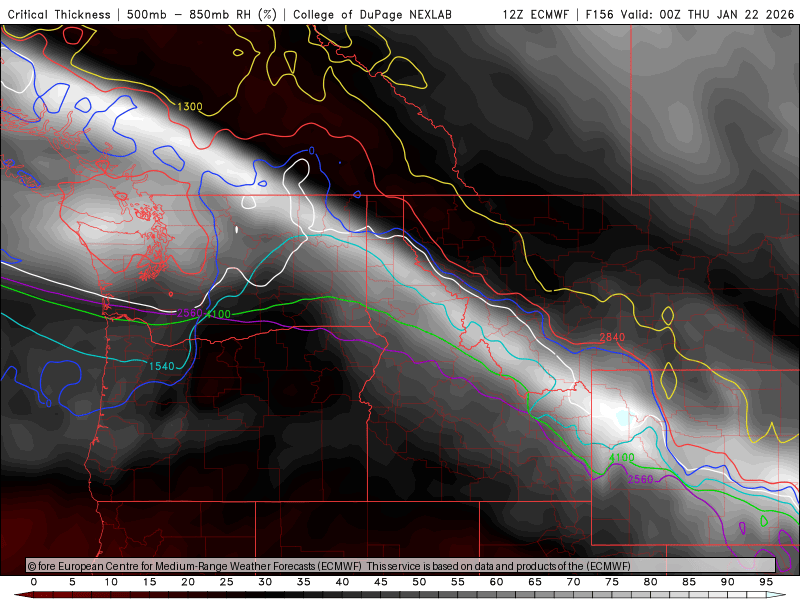The image size is (800, 600).
Task: Select the "12Z ECMWF" model run label
Action: click(x=535, y=14)
